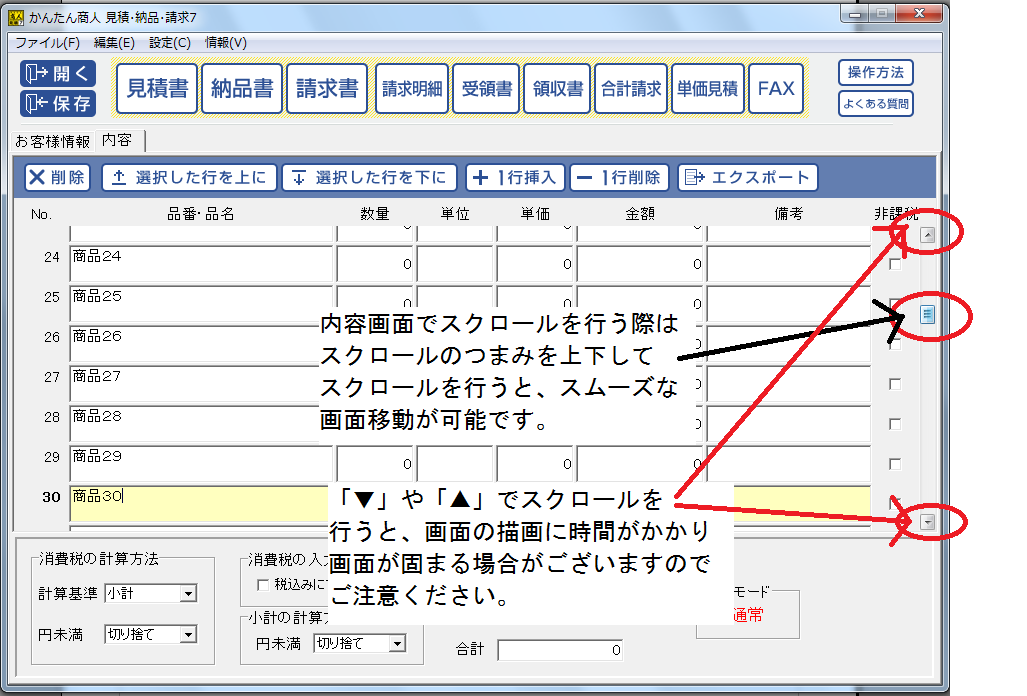Click the red 通常 mode text

pos(748,615)
